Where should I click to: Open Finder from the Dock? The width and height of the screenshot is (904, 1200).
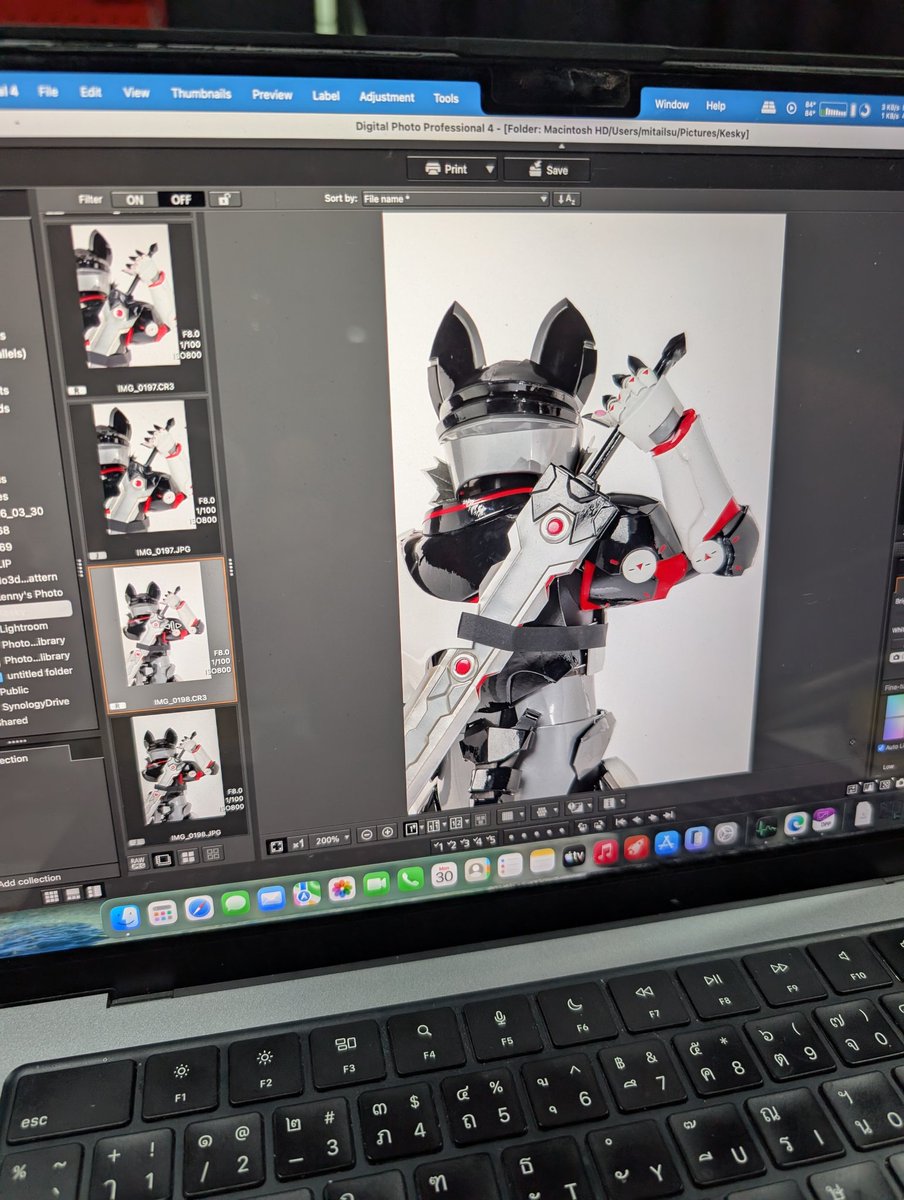[x=126, y=917]
